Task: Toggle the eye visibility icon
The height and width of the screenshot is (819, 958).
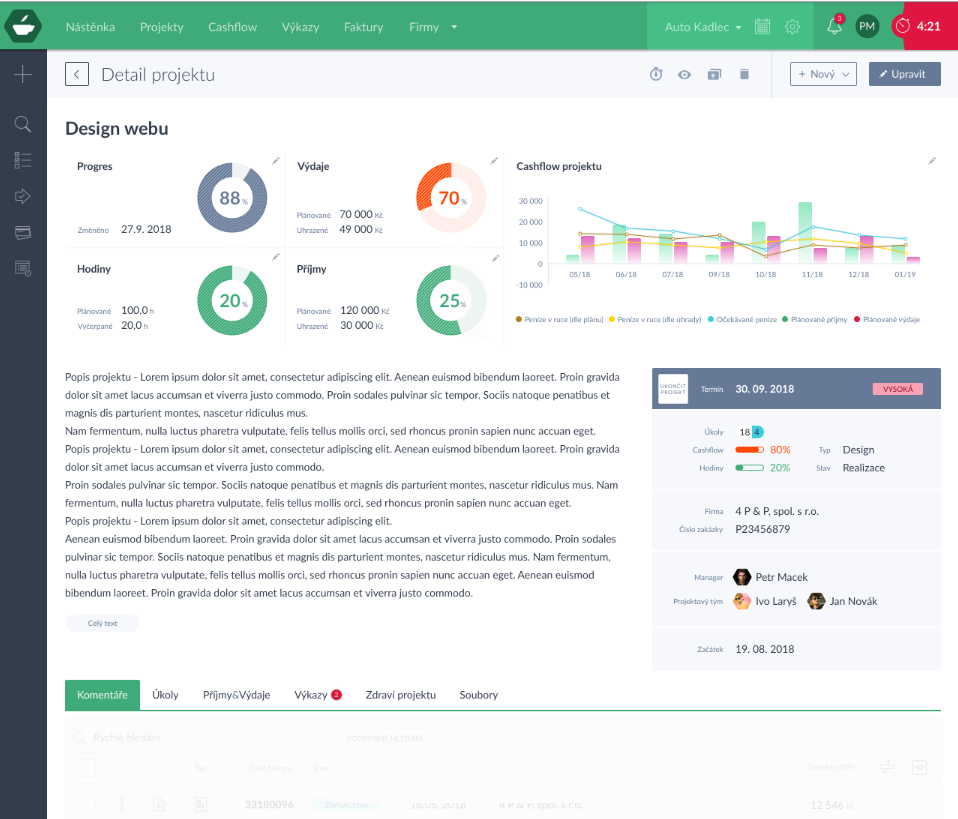Action: coord(685,74)
